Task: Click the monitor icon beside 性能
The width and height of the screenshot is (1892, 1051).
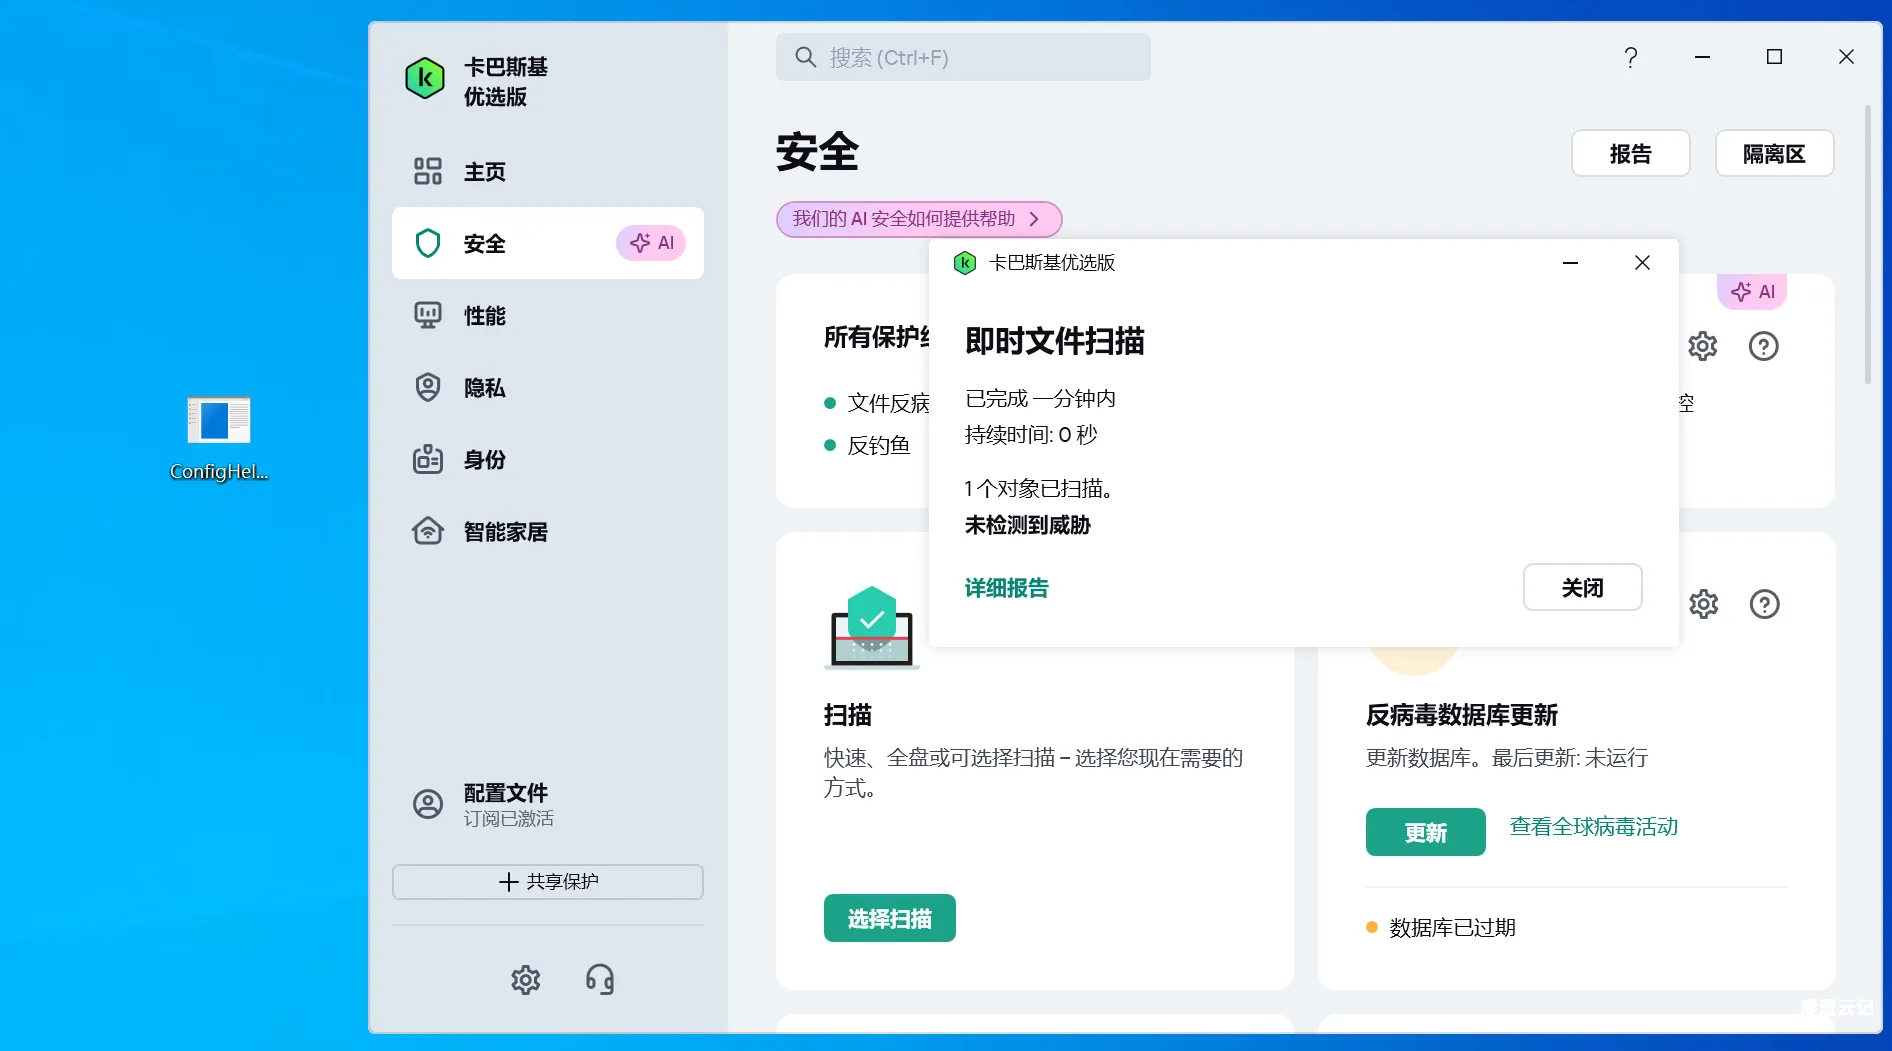Action: pyautogui.click(x=428, y=315)
